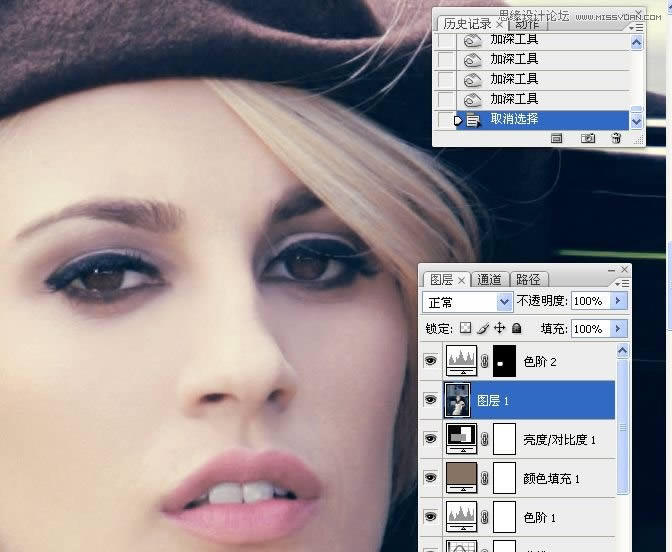Viewport: 672px width, 552px height.
Task: Hide the 颜色填充 1 layer
Action: pyautogui.click(x=431, y=478)
